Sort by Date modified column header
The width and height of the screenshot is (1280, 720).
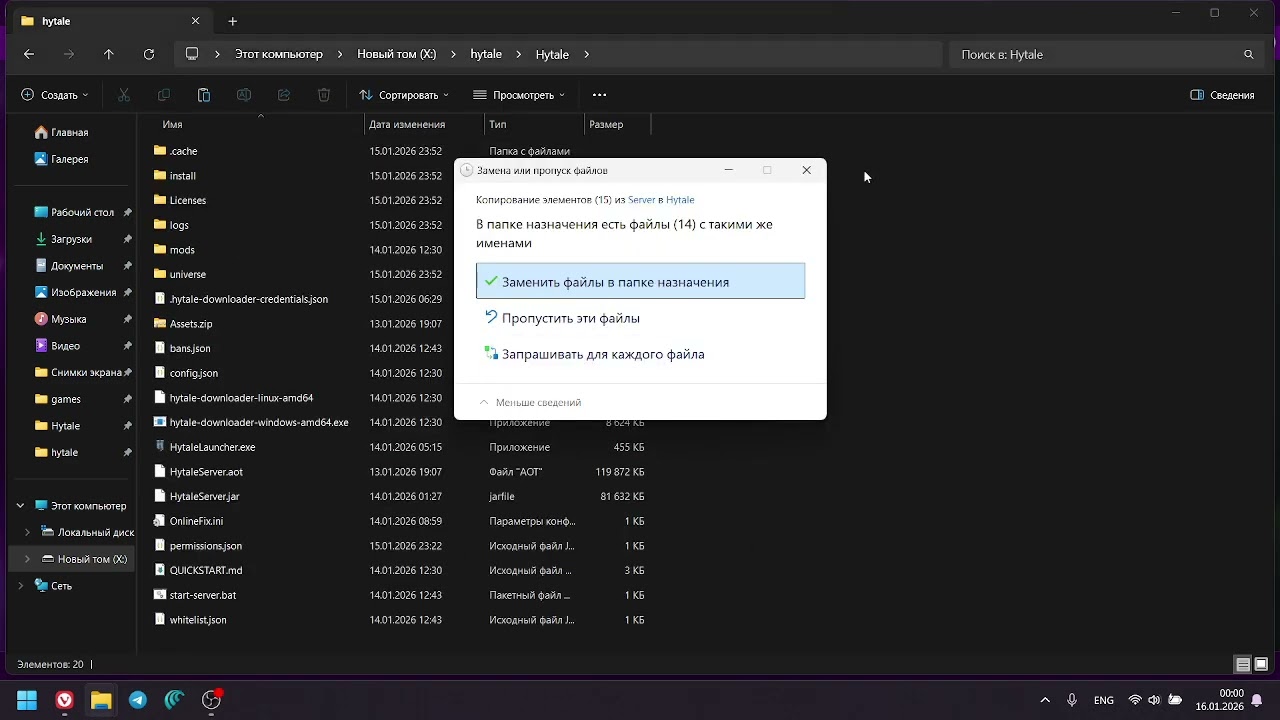(x=425, y=125)
